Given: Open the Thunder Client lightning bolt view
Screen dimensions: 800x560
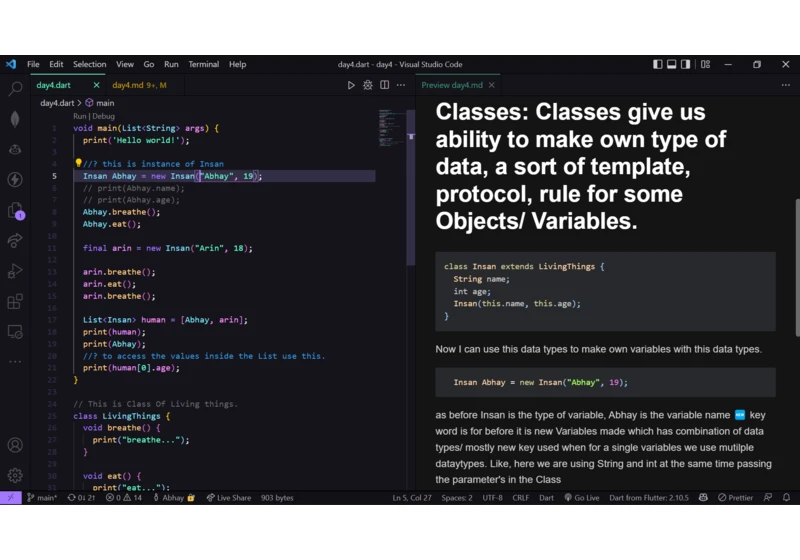Looking at the screenshot, I should [x=15, y=180].
